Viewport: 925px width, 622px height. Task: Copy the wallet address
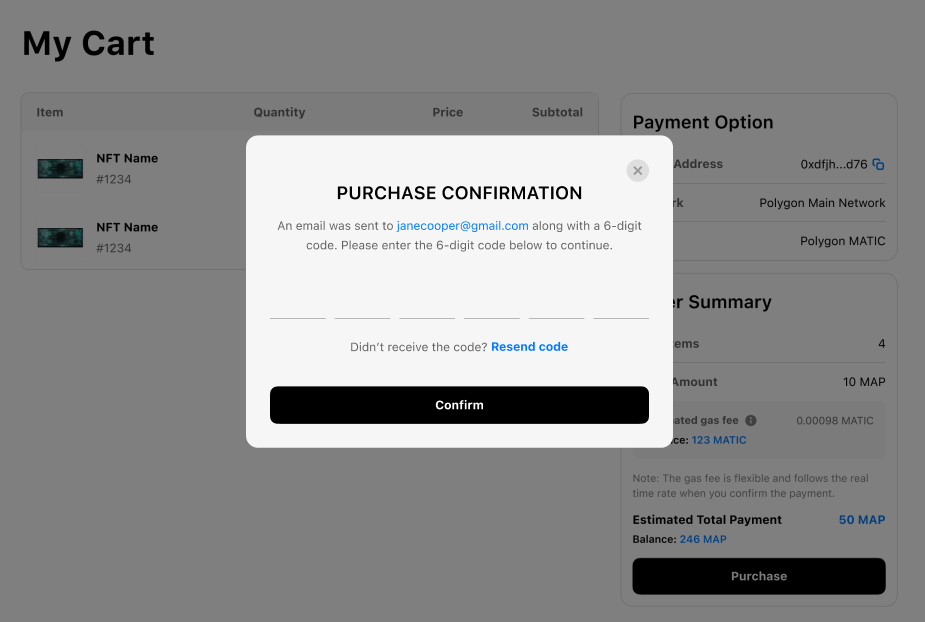pyautogui.click(x=879, y=164)
